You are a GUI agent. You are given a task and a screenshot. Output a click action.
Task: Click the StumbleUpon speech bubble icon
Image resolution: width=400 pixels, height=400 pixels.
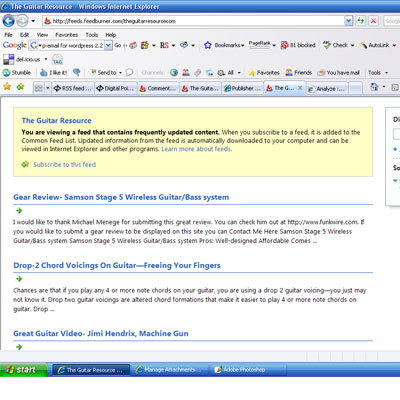tap(130, 72)
